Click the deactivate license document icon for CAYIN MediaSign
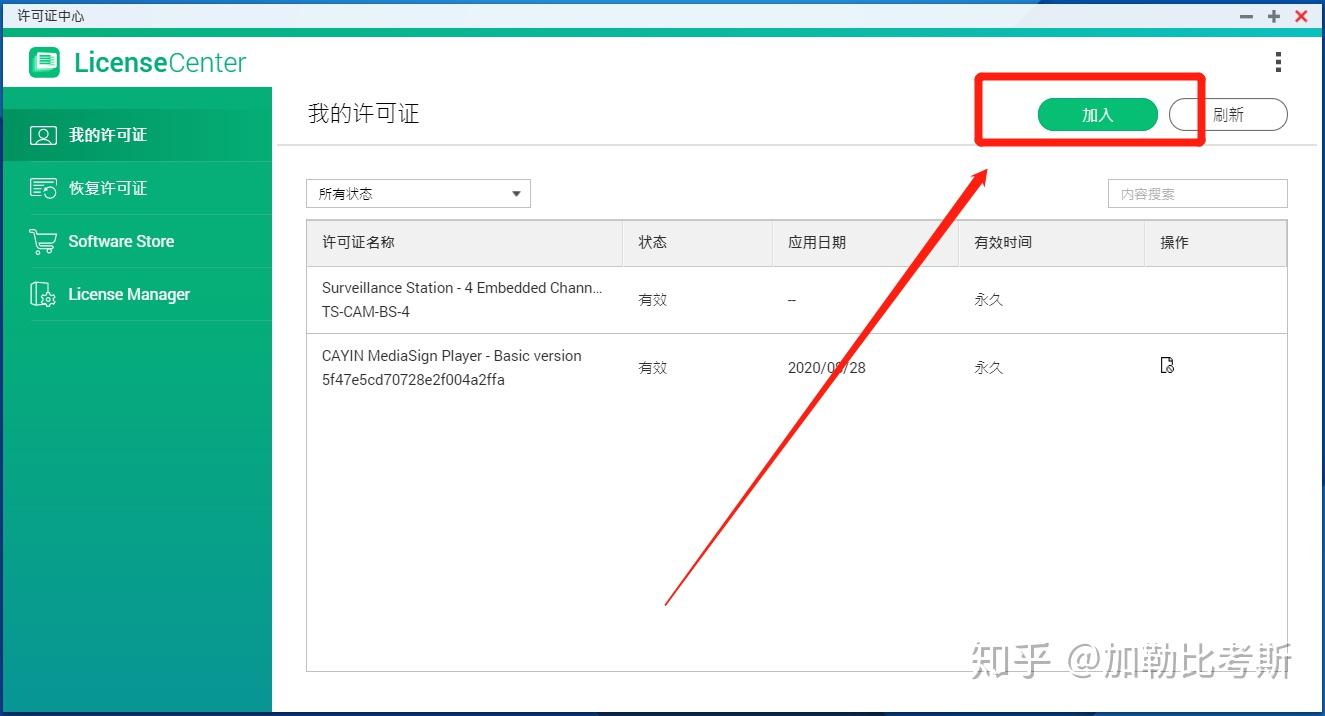Screen dimensions: 1325x716 point(1167,366)
